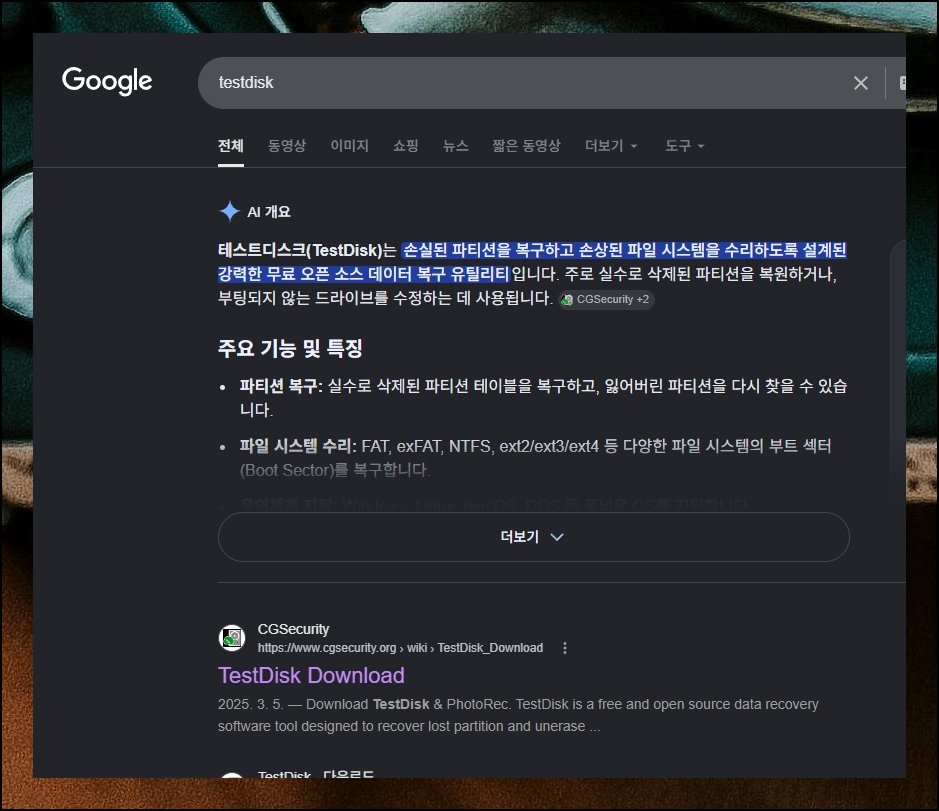This screenshot has height=811, width=939.
Task: Click the CGSecurity favicon in search result
Action: click(x=232, y=638)
